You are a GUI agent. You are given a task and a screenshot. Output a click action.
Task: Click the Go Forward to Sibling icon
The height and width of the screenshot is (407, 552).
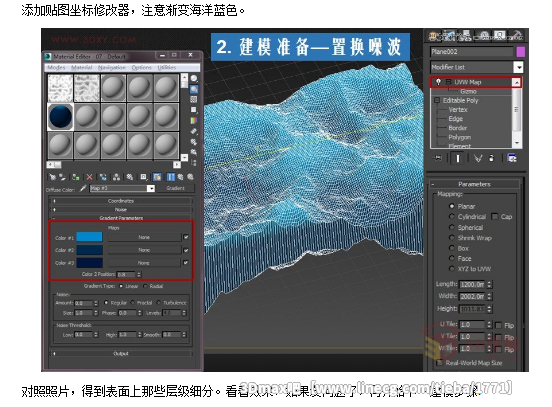pyautogui.click(x=190, y=177)
